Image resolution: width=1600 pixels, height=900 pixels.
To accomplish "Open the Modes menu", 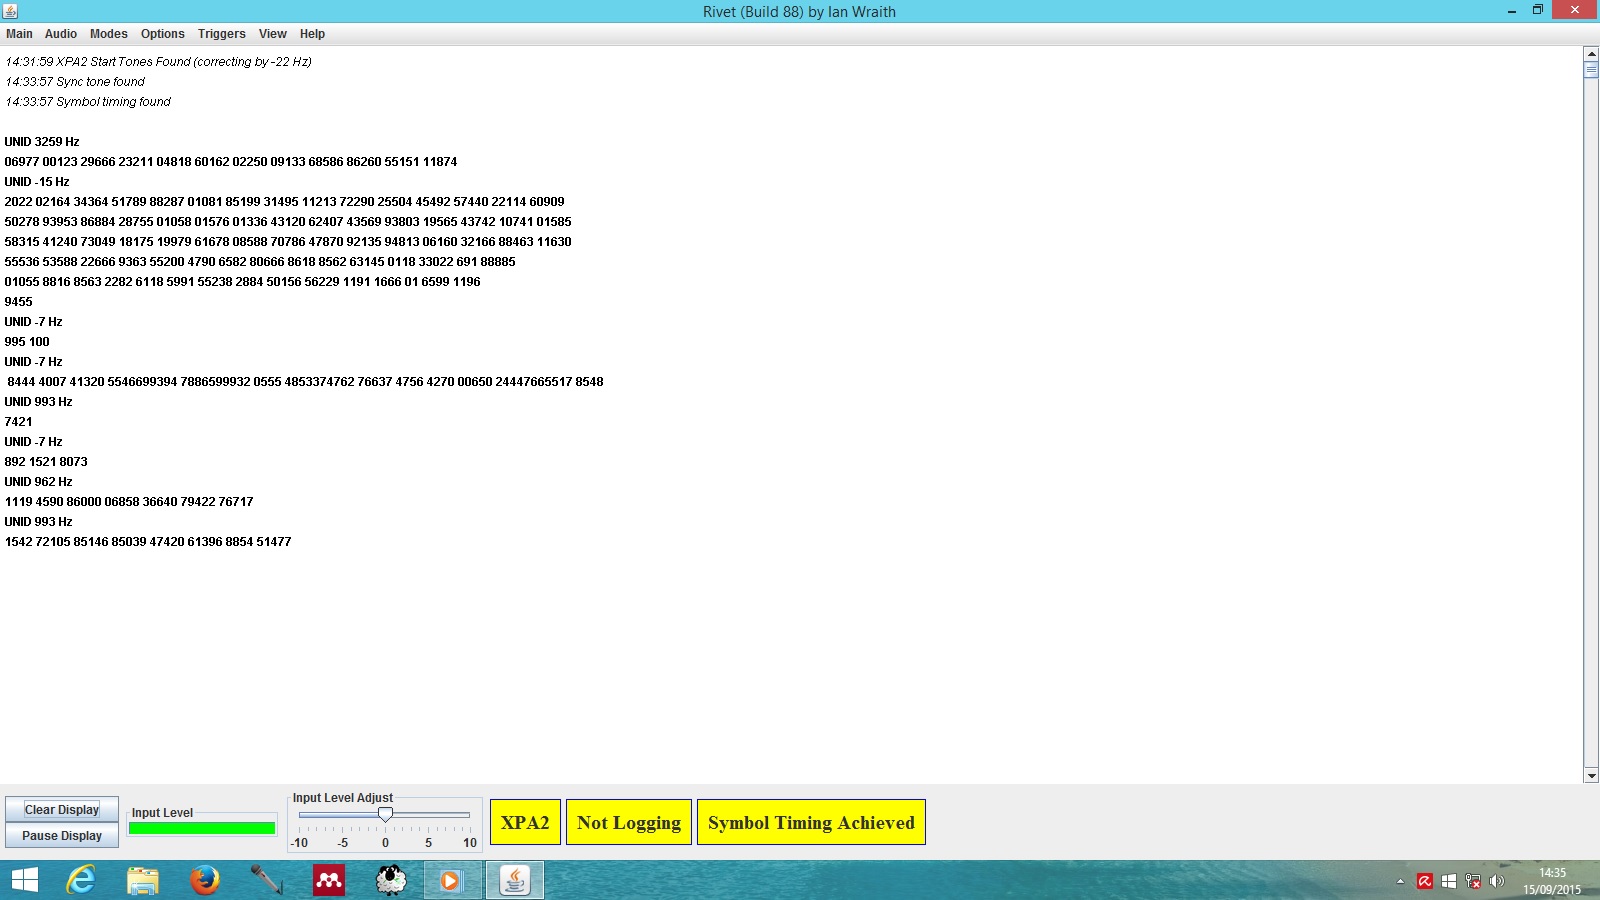I will [x=108, y=34].
